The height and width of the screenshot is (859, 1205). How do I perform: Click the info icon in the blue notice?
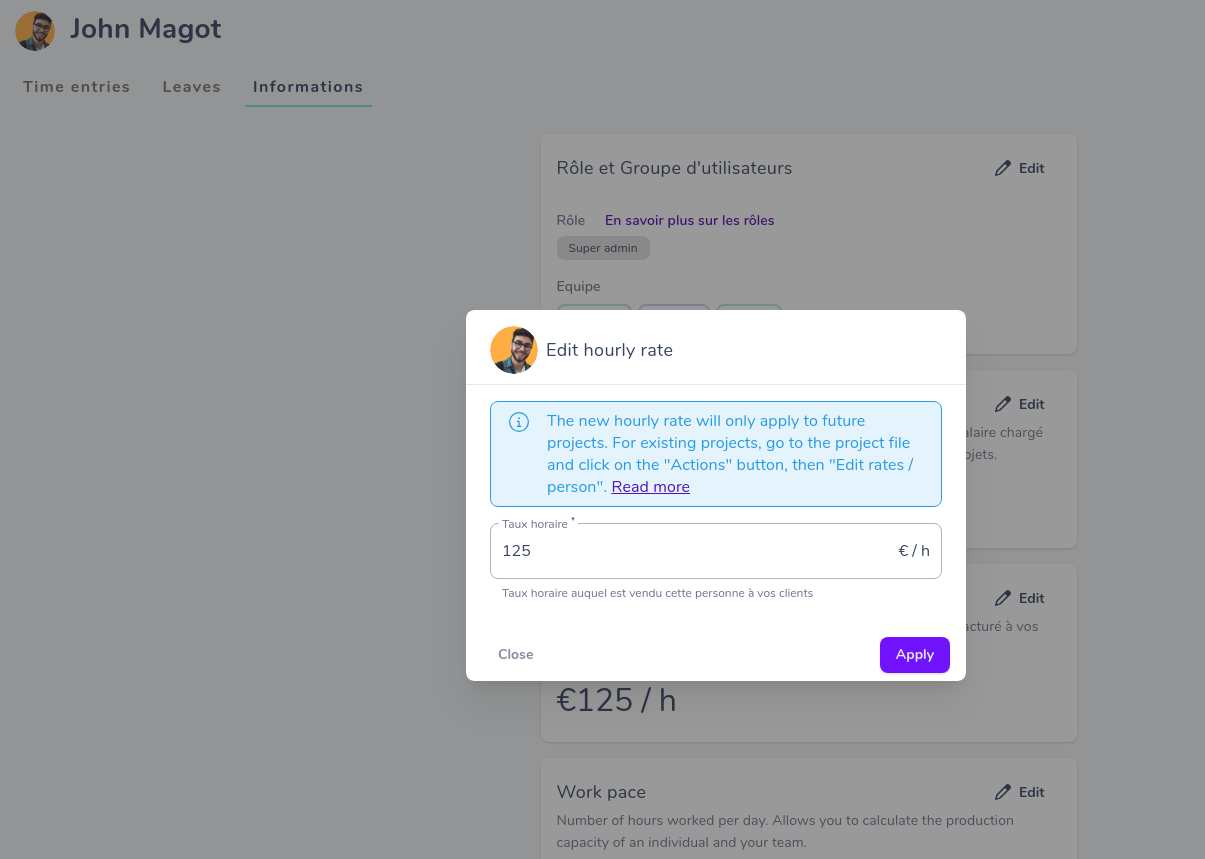[519, 422]
